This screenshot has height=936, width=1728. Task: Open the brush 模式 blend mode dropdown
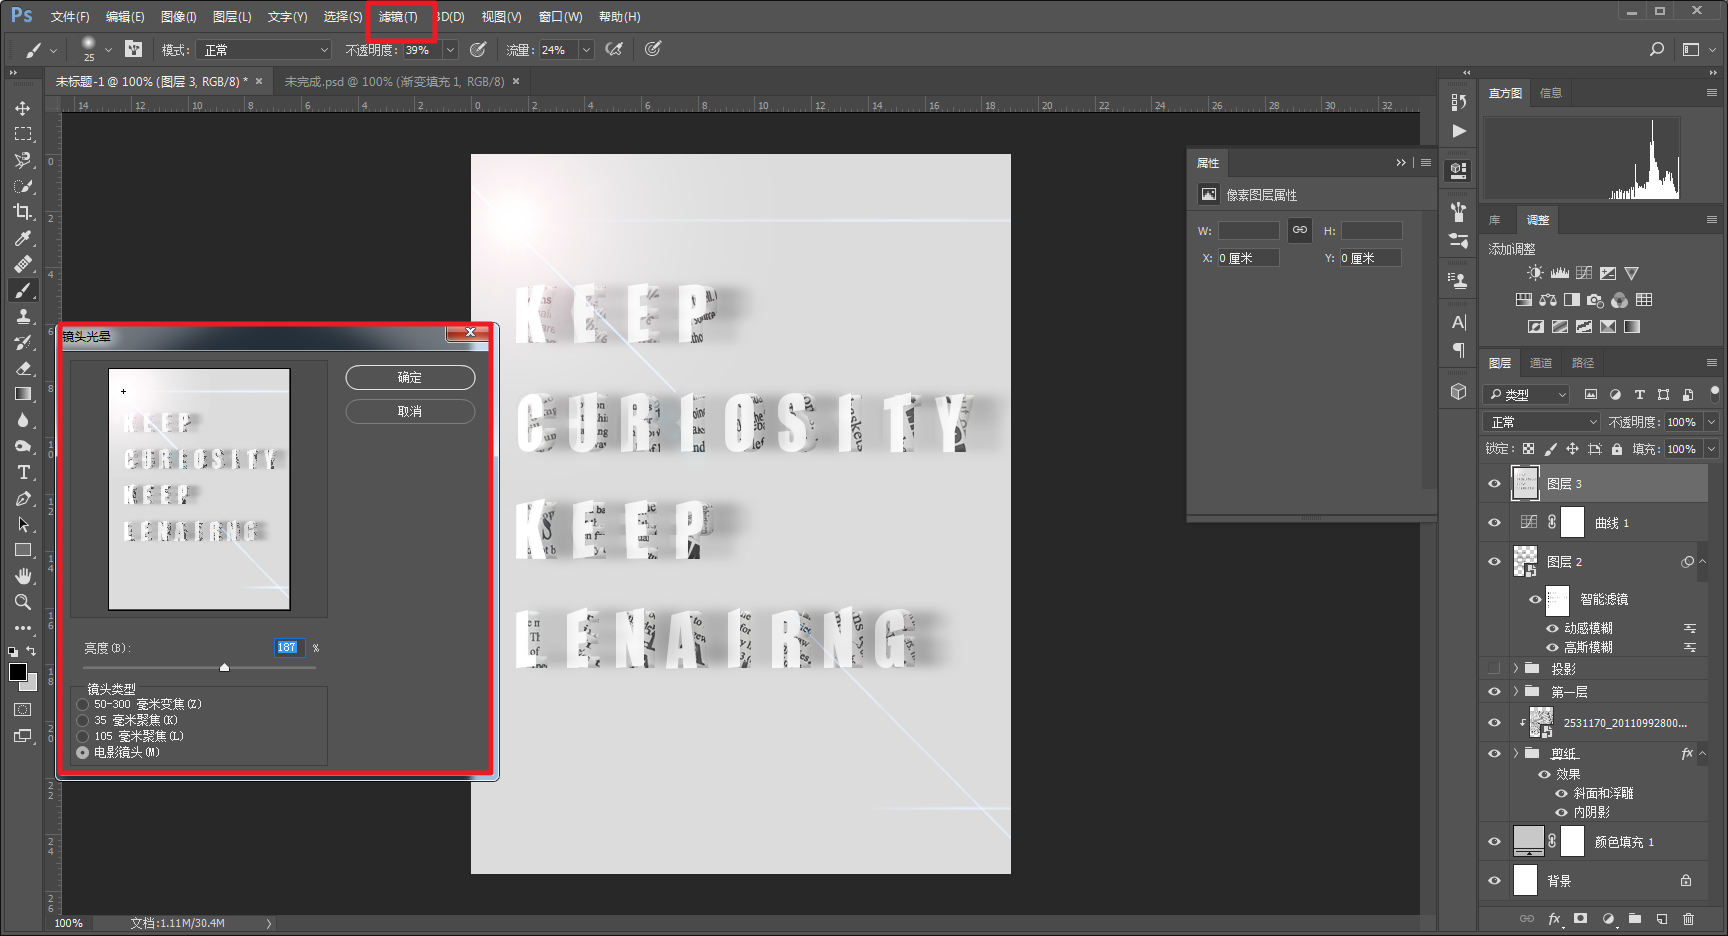(263, 49)
